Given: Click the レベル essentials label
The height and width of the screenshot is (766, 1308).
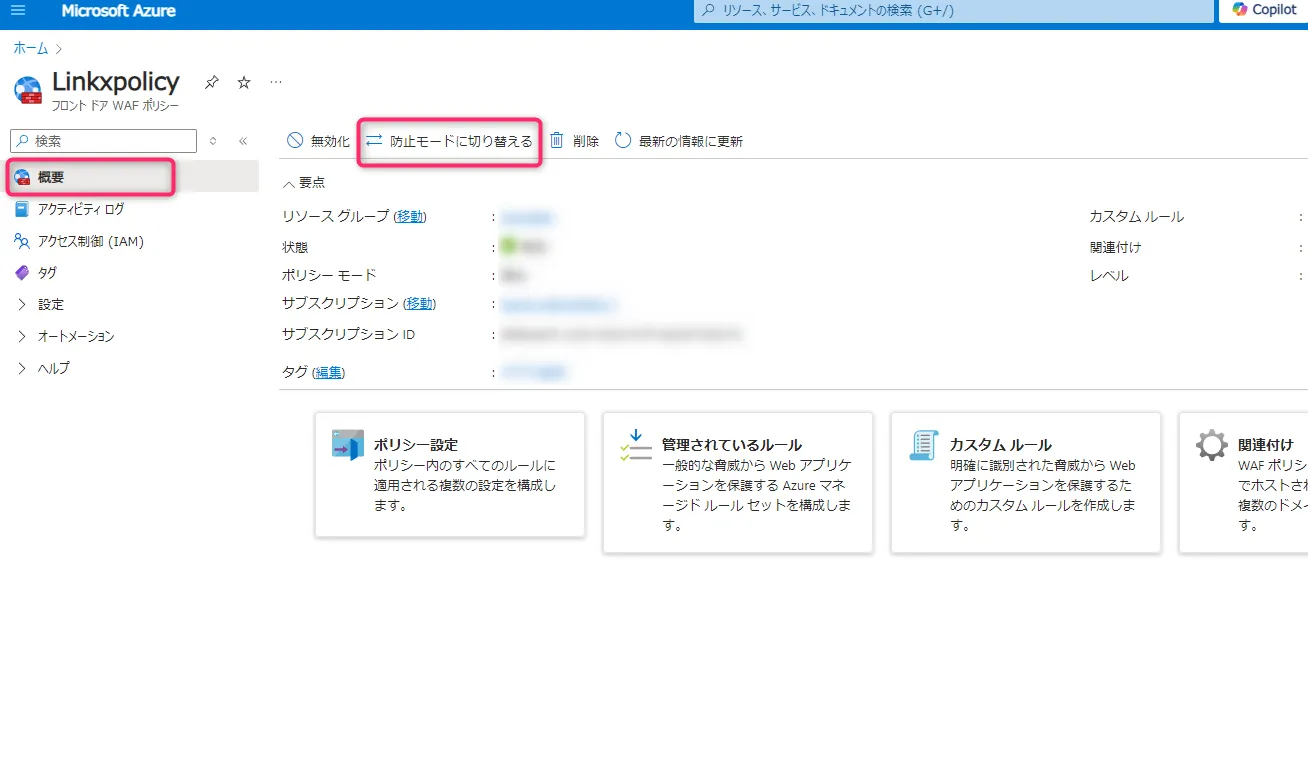Looking at the screenshot, I should click(x=1109, y=275).
